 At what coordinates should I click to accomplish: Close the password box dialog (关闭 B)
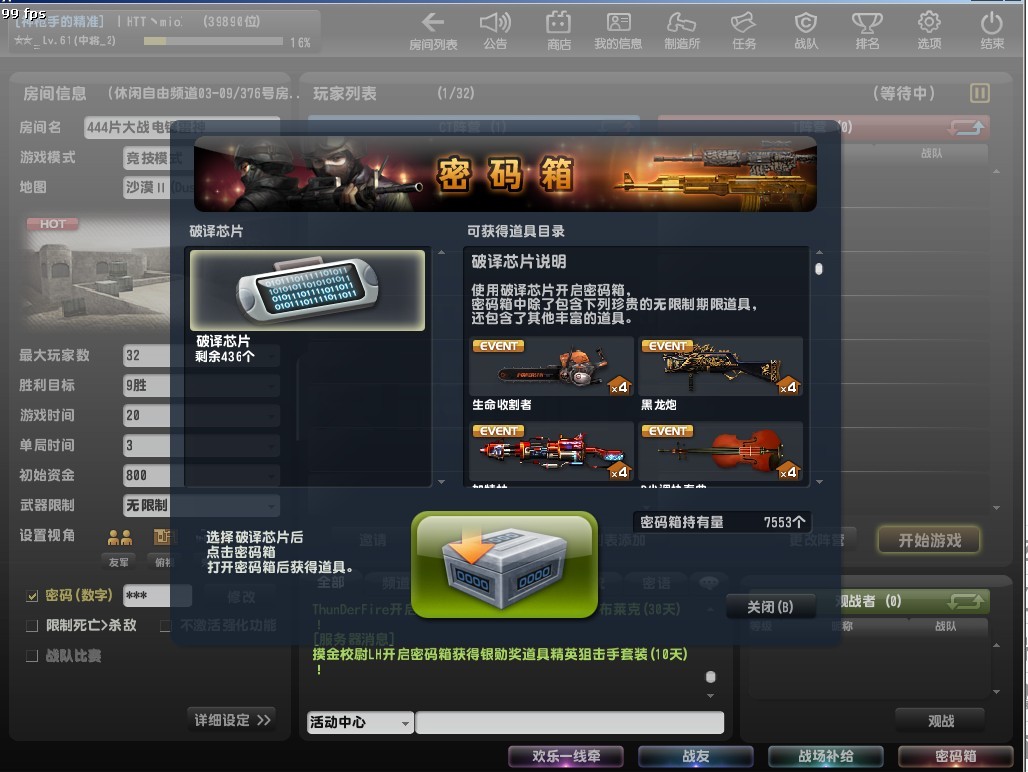pyautogui.click(x=770, y=607)
